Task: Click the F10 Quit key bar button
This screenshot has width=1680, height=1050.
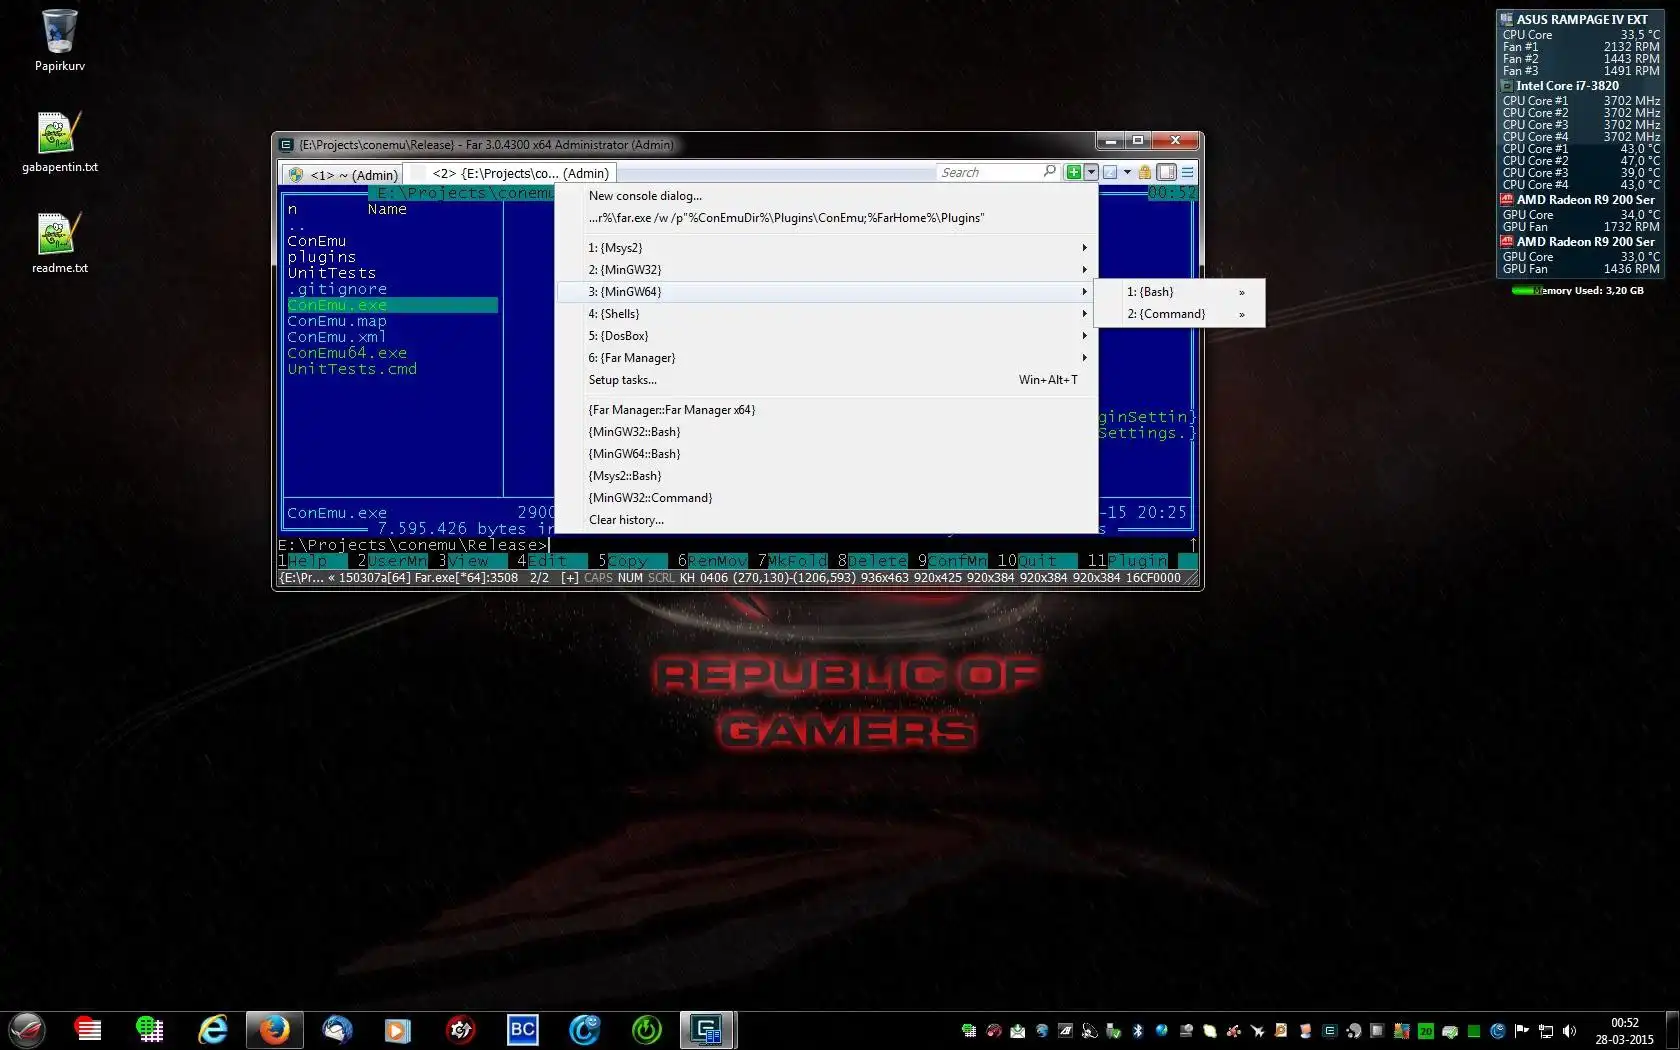Action: click(1037, 561)
